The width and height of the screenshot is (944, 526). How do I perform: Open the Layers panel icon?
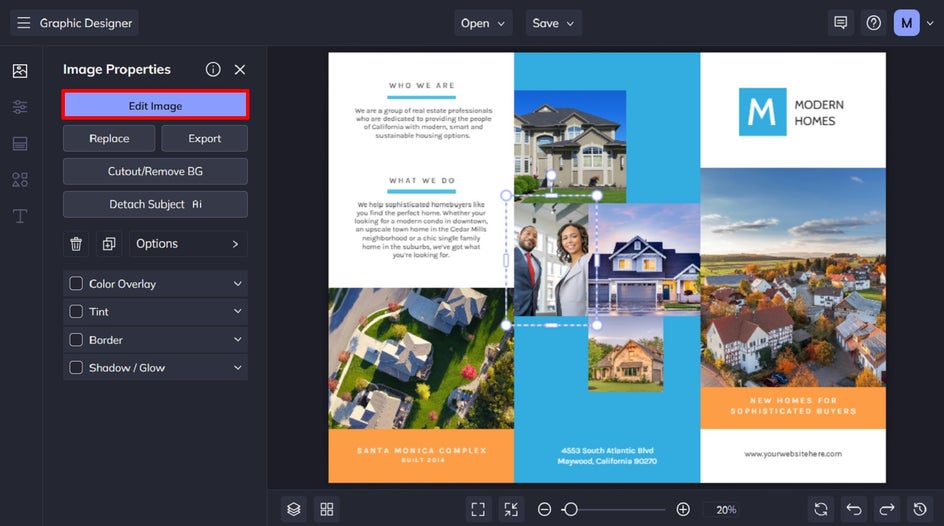pyautogui.click(x=294, y=509)
